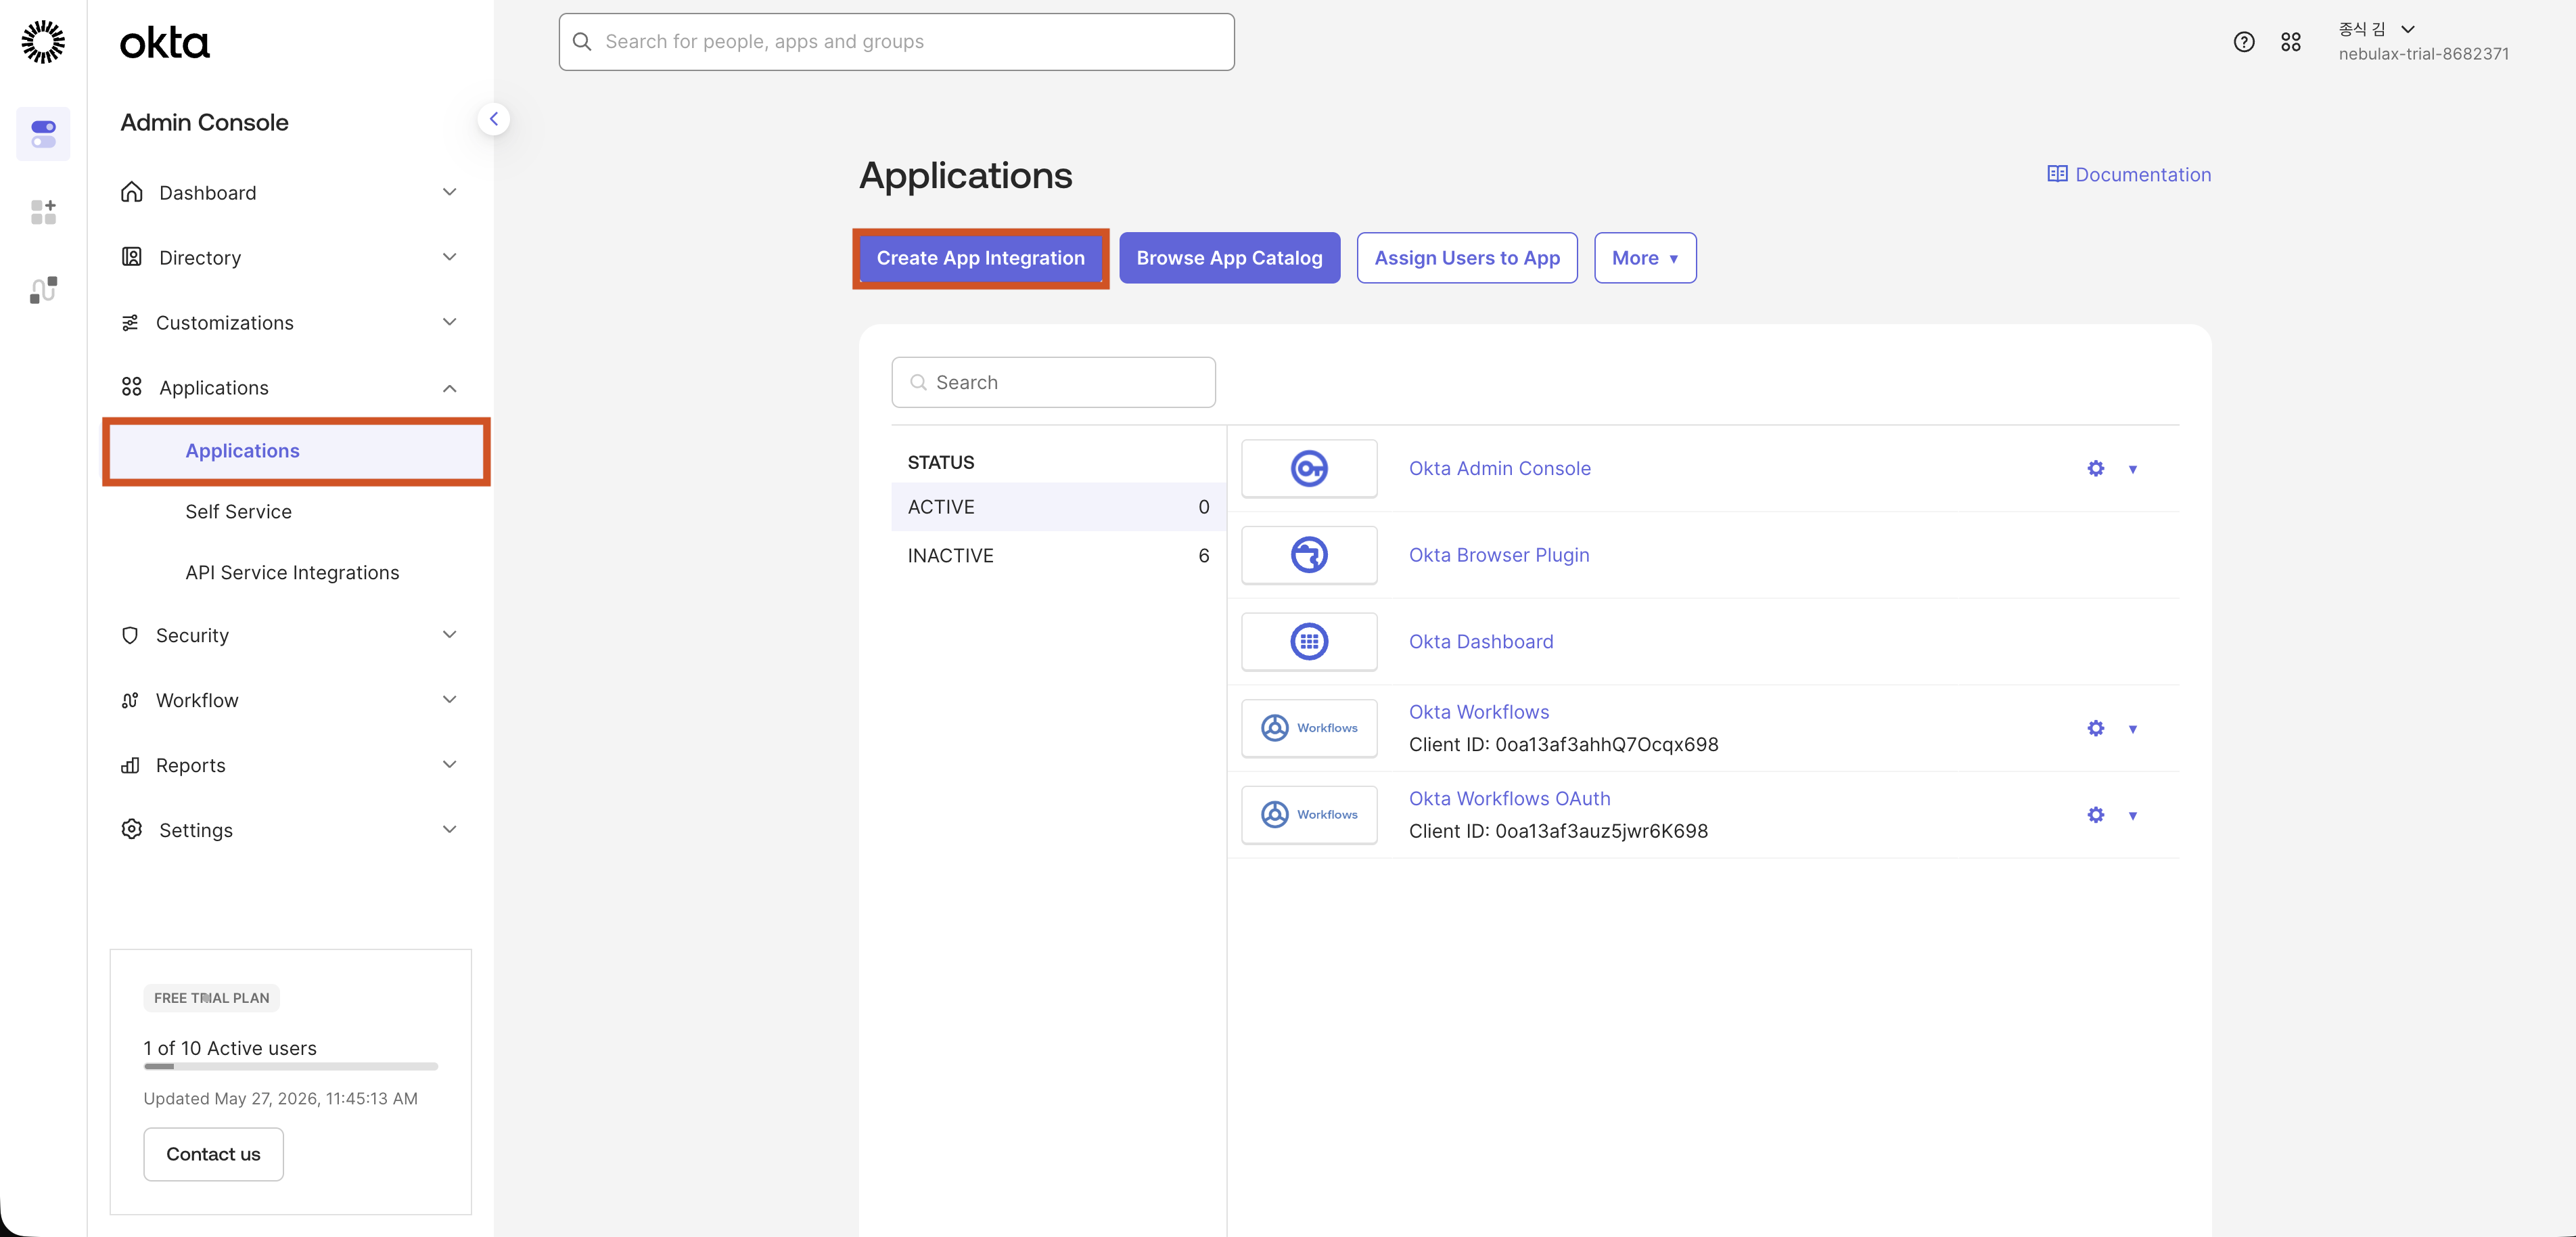Open the action dropdown arrow for Okta Workflows OAuth
Viewport: 2576px width, 1237px height.
[x=2133, y=815]
